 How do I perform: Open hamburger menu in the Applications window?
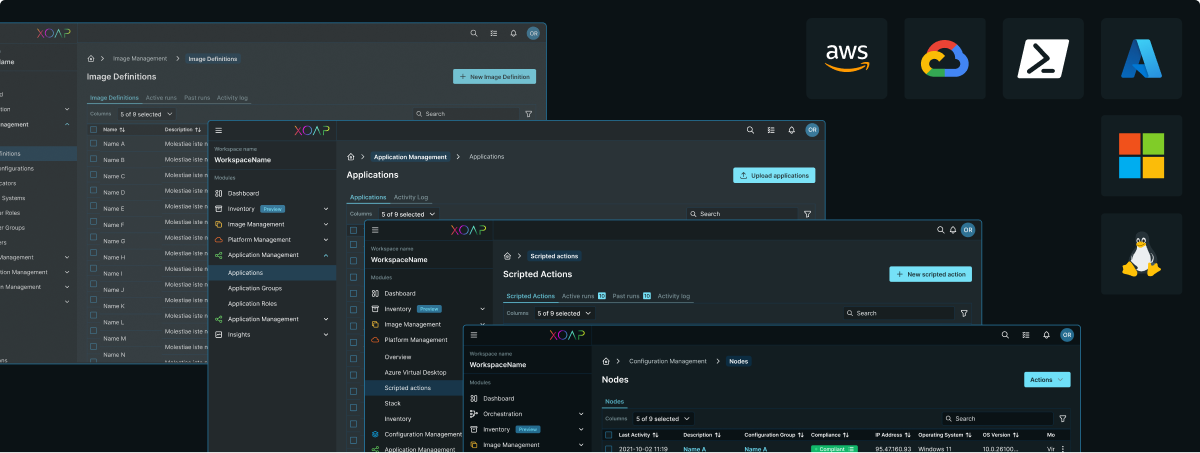pos(219,130)
